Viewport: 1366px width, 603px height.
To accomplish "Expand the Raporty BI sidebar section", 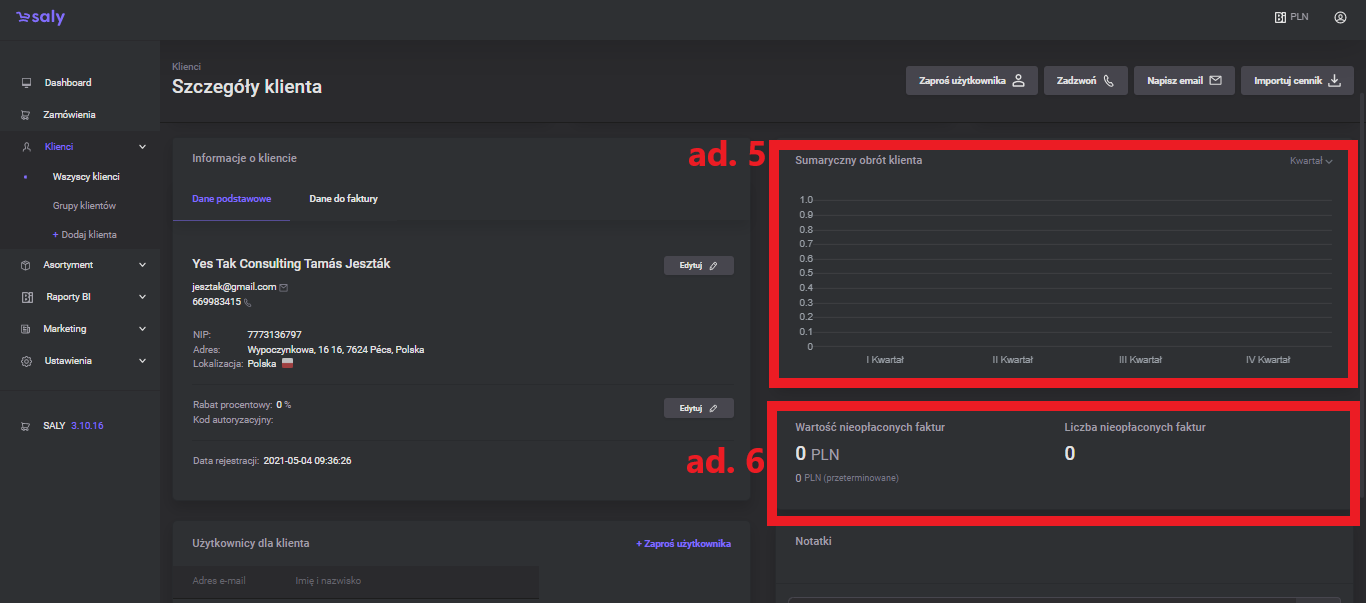I will pyautogui.click(x=142, y=297).
